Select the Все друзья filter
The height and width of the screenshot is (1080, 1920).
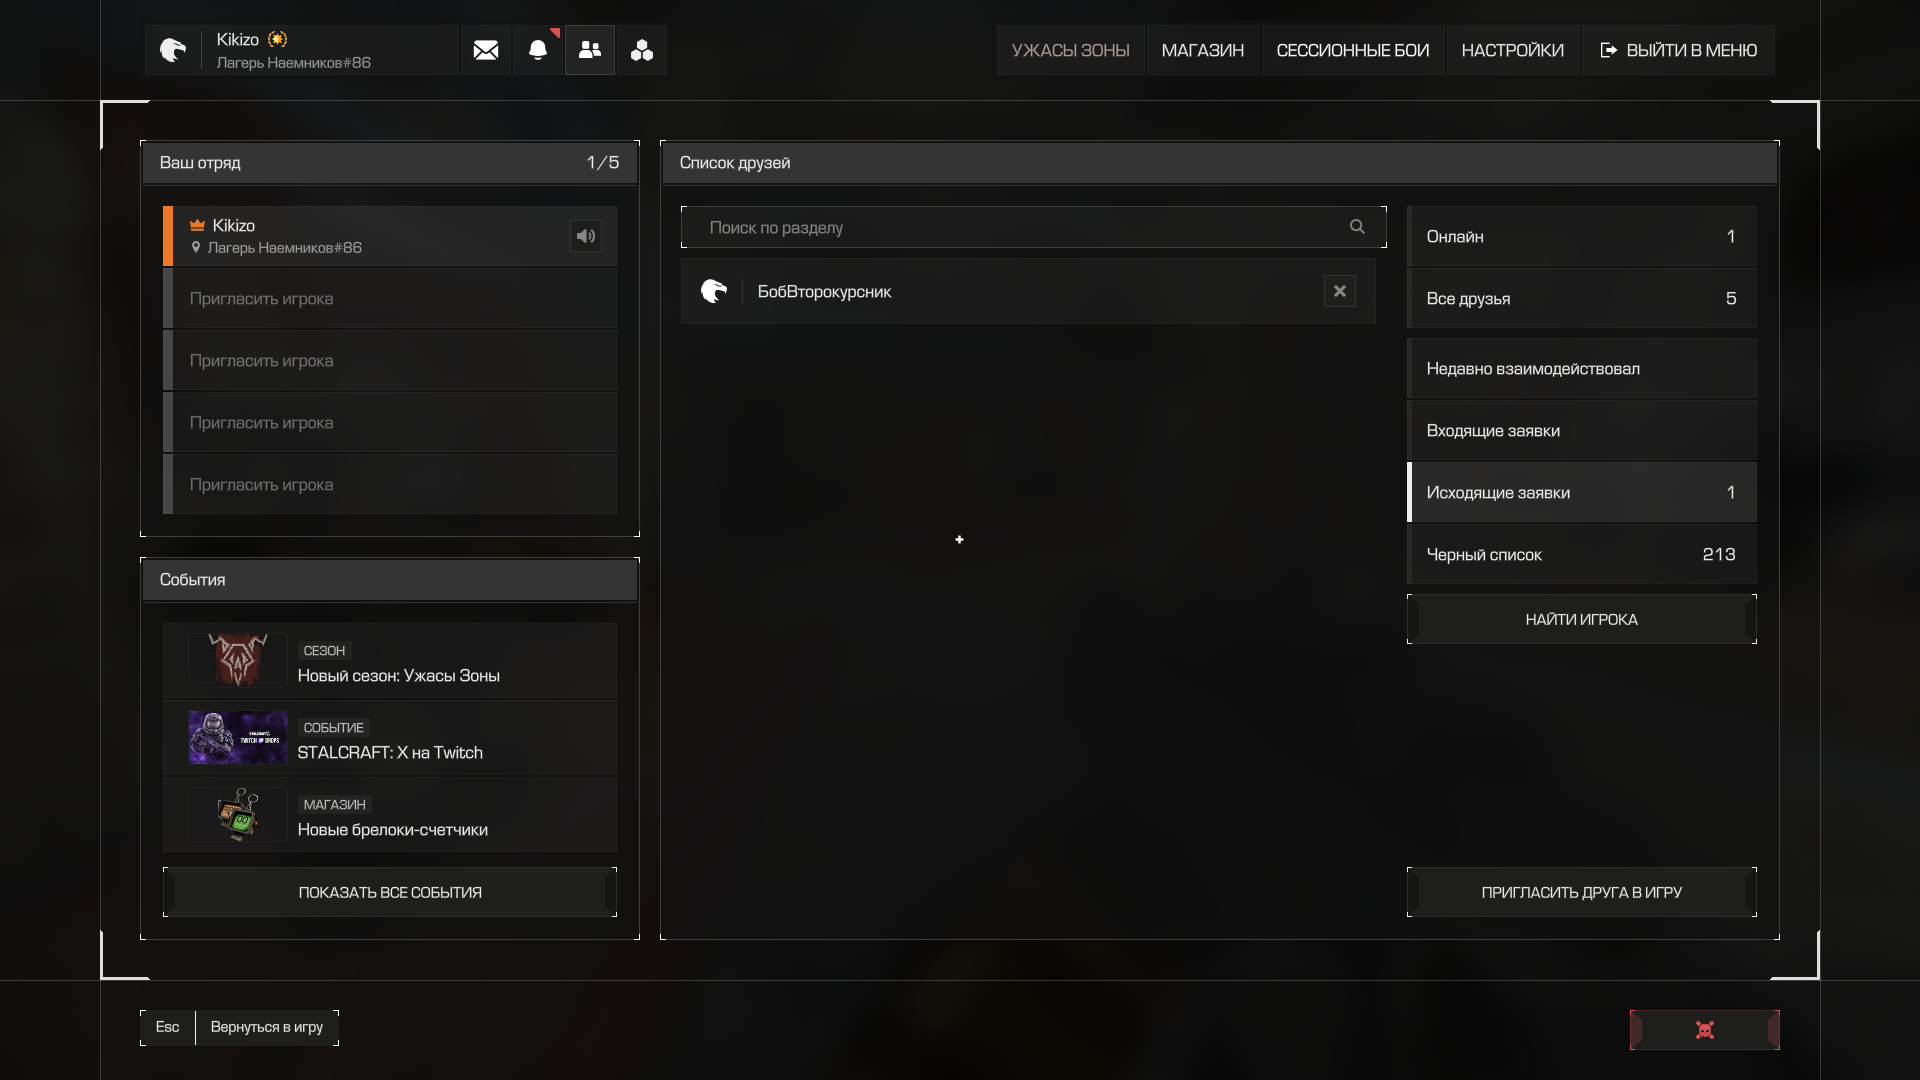(x=1582, y=298)
